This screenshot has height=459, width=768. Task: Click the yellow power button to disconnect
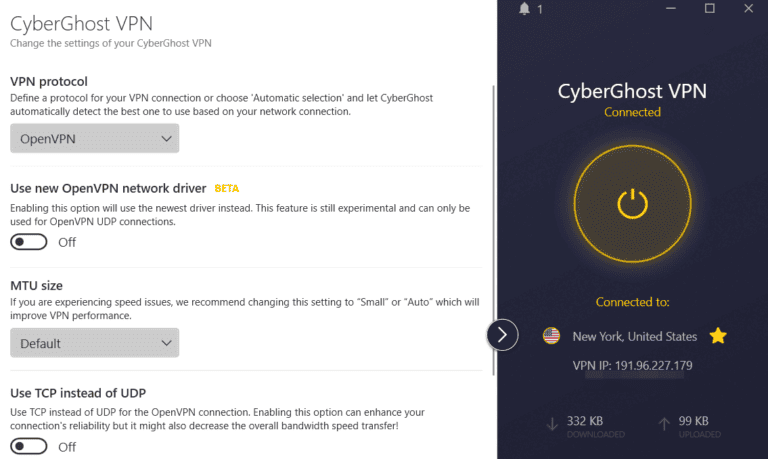click(632, 204)
